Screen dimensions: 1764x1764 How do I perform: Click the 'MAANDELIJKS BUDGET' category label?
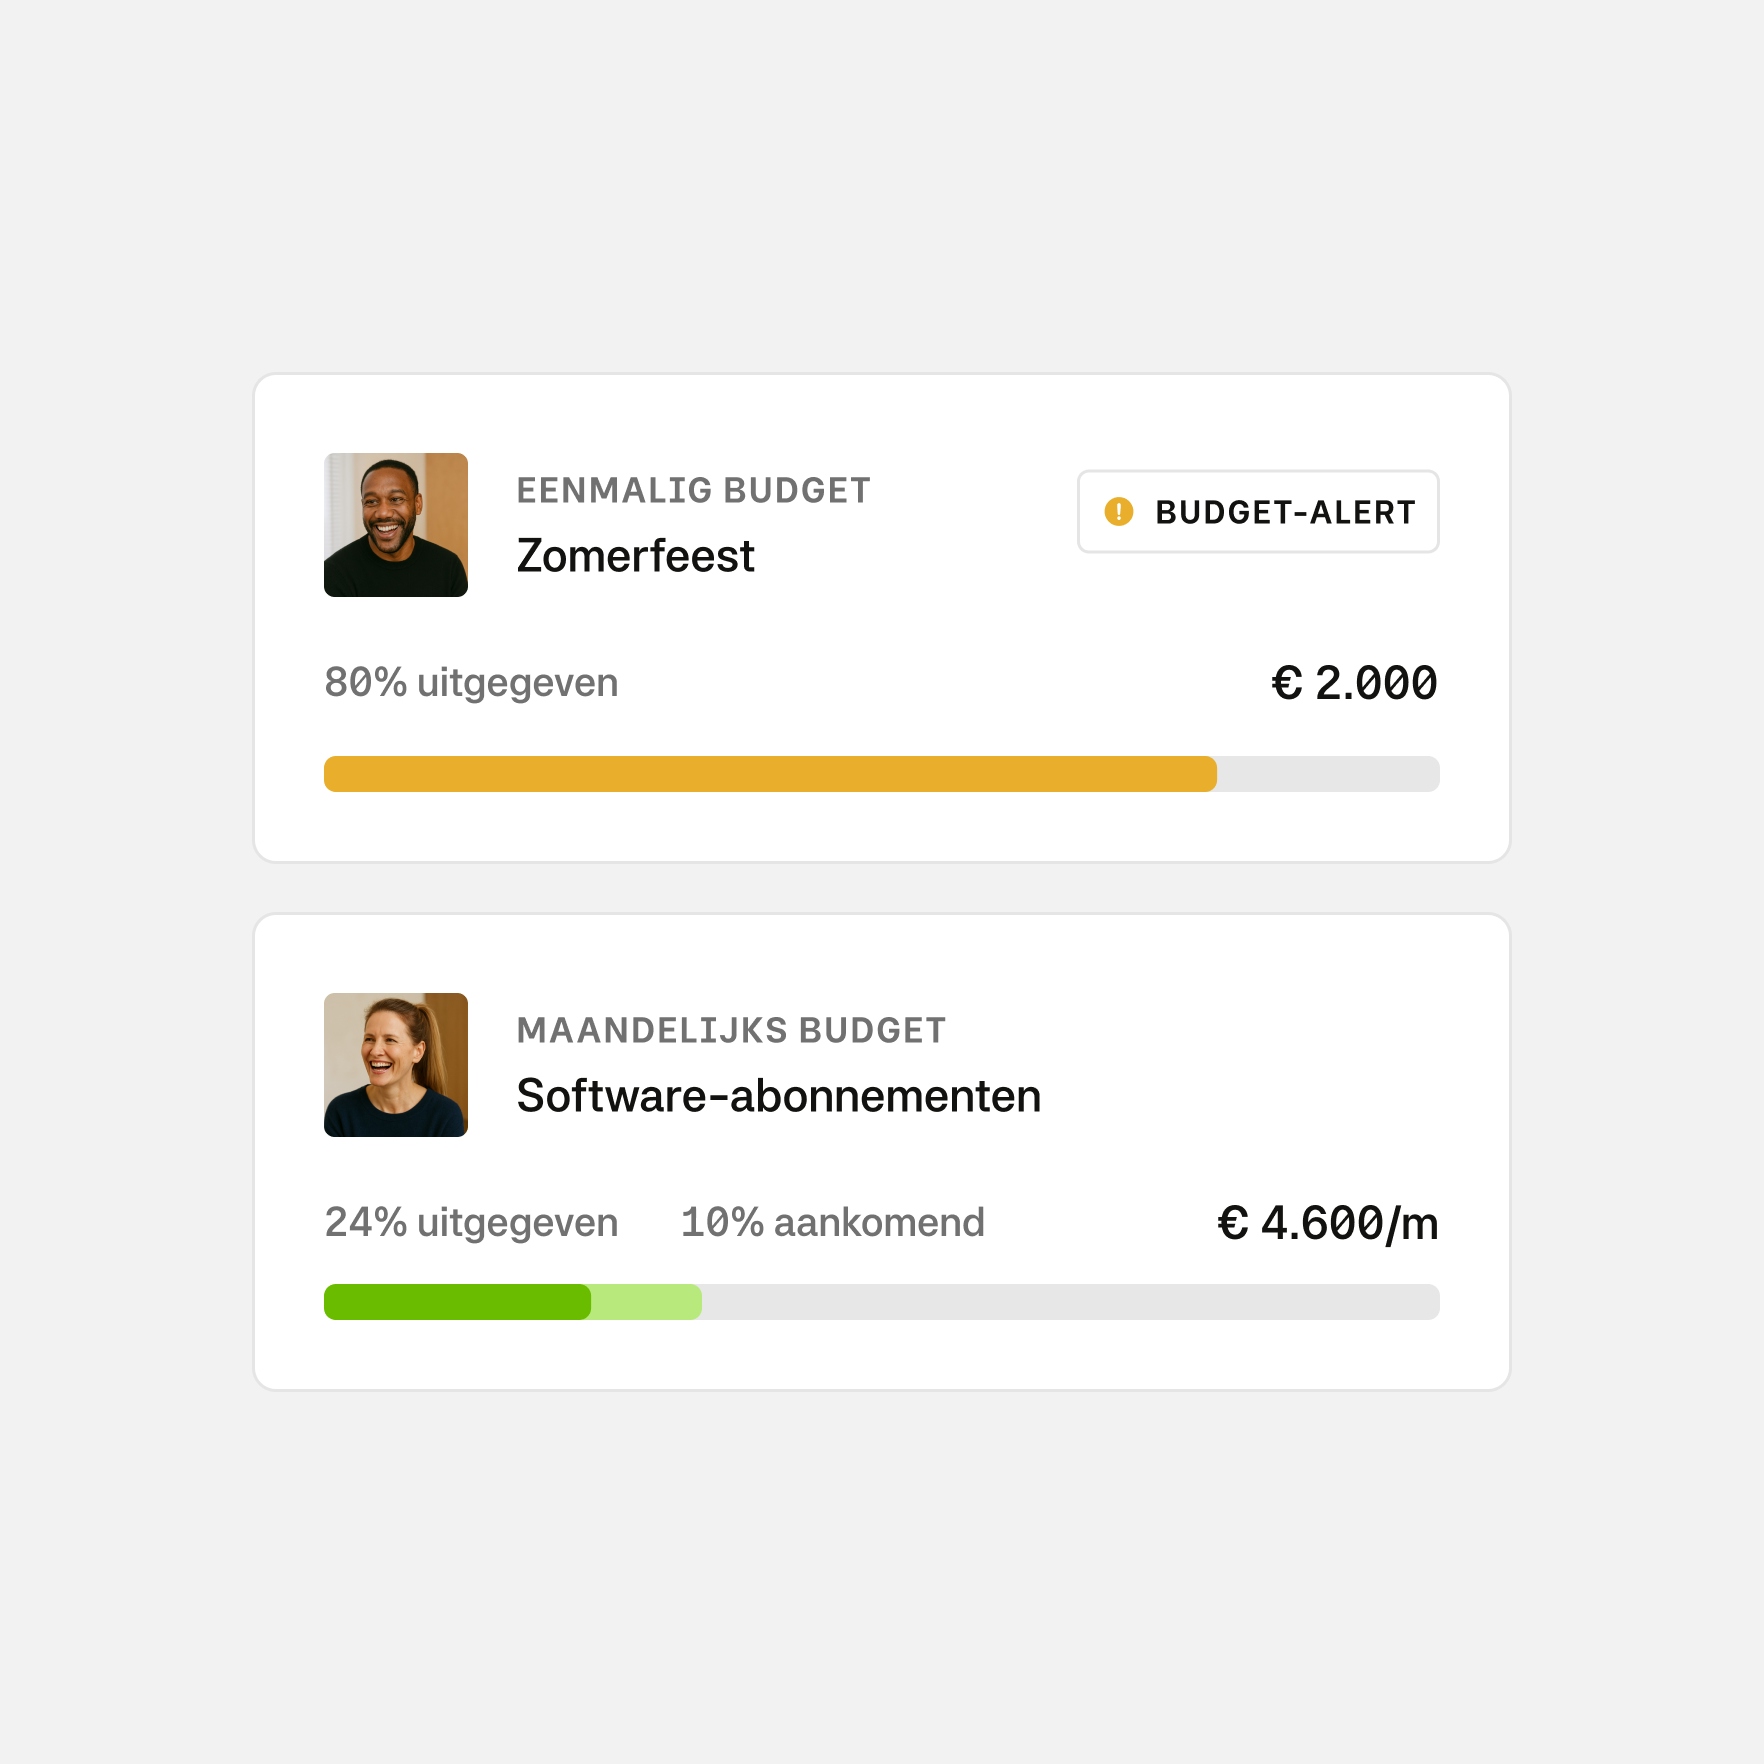731,1031
